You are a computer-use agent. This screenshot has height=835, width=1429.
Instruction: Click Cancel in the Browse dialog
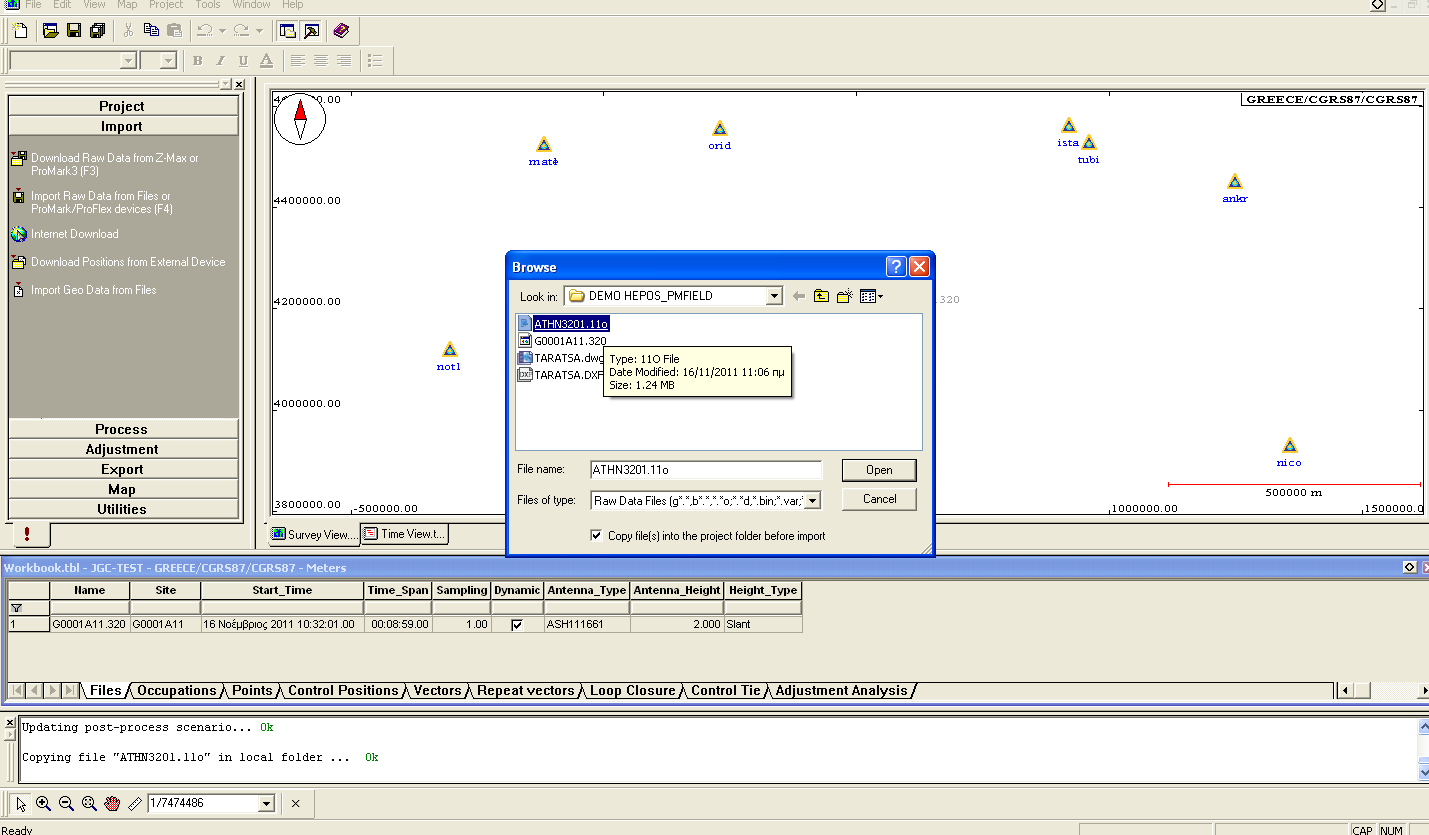(x=879, y=499)
